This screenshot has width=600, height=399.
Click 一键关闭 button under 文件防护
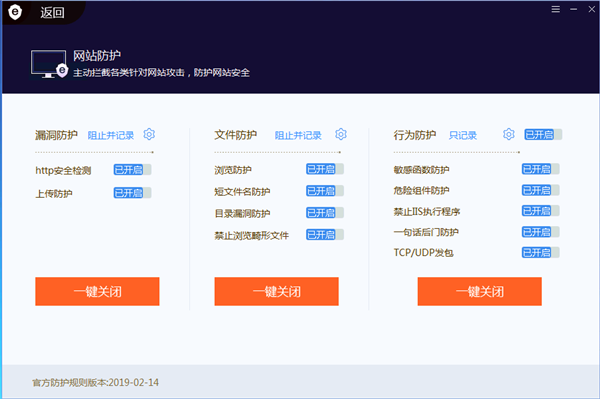276,292
